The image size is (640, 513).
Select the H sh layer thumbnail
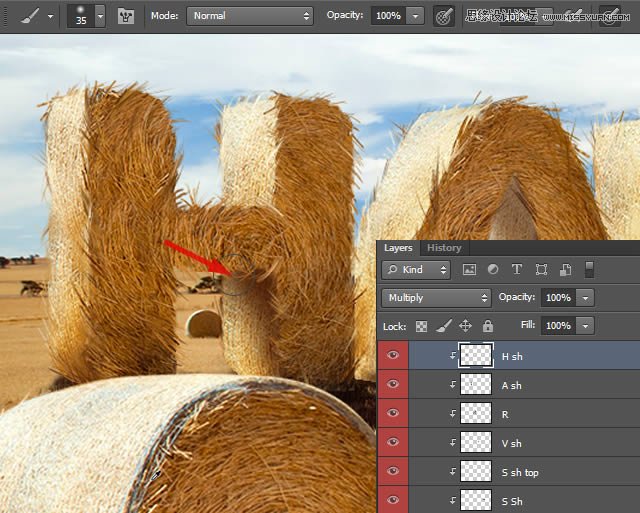point(476,355)
